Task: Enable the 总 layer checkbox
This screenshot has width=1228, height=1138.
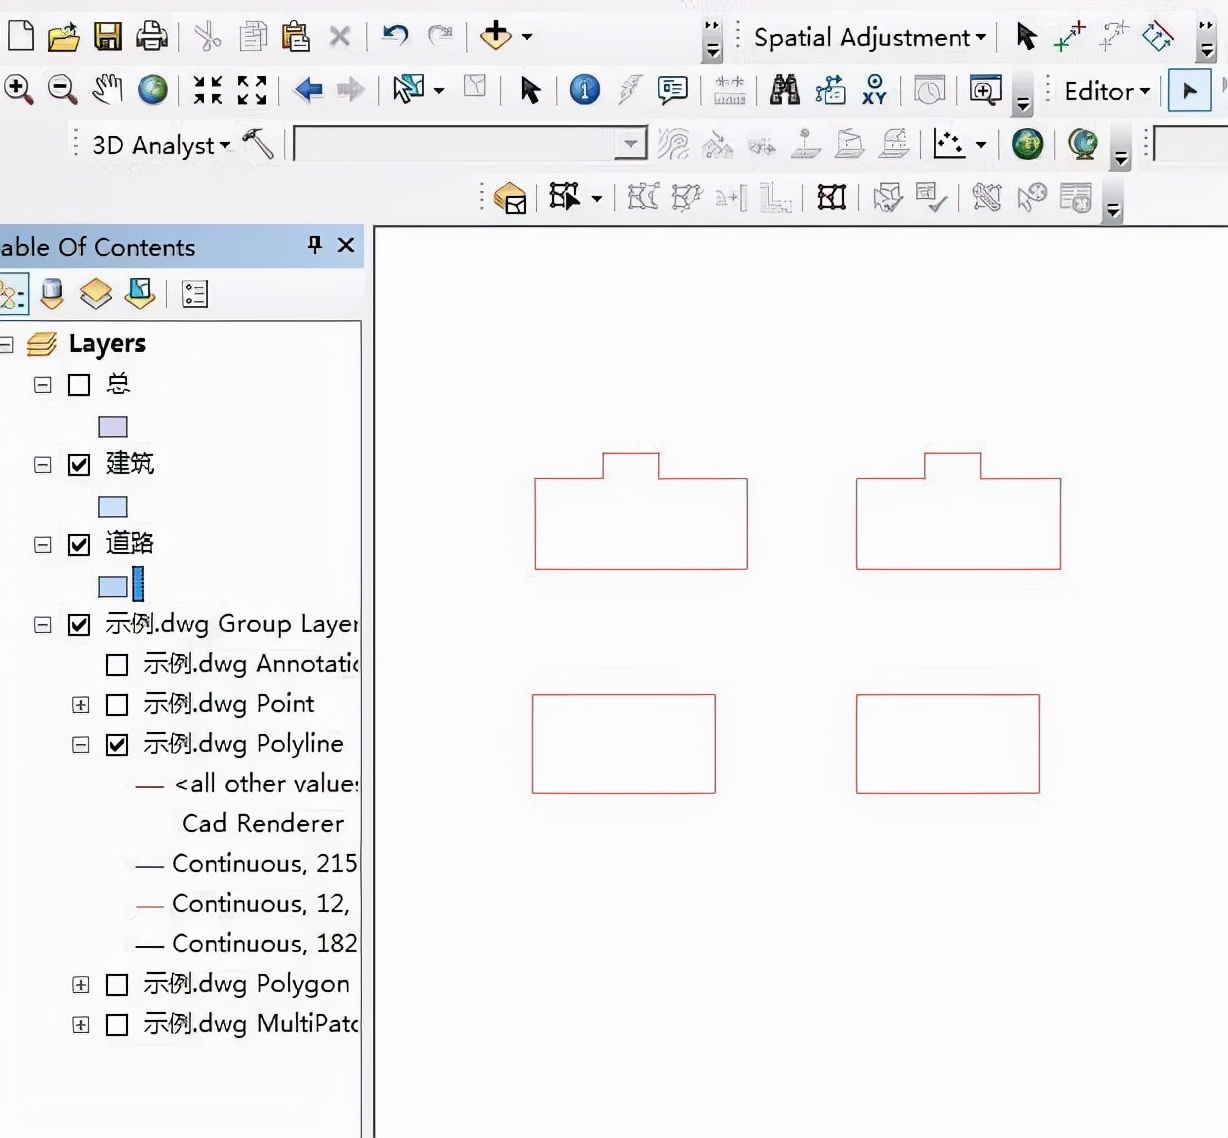Action: [79, 385]
